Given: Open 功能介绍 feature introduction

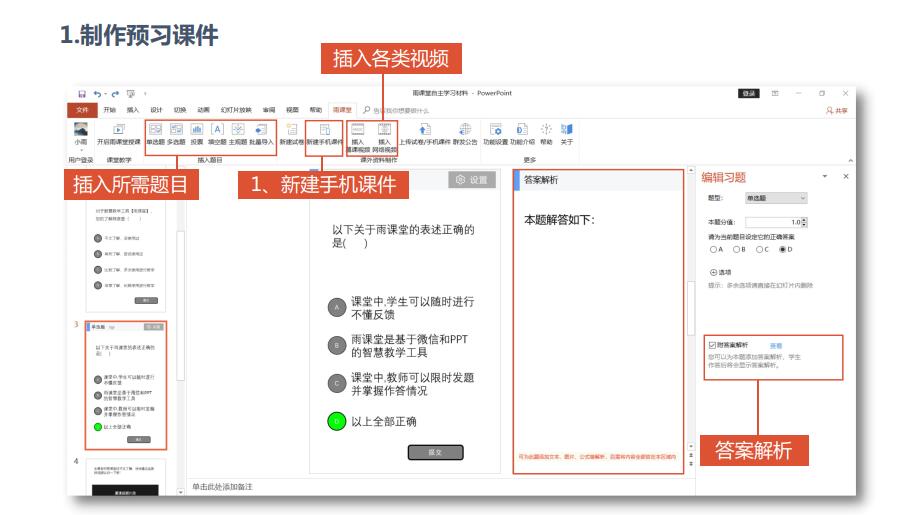Looking at the screenshot, I should tap(522, 134).
